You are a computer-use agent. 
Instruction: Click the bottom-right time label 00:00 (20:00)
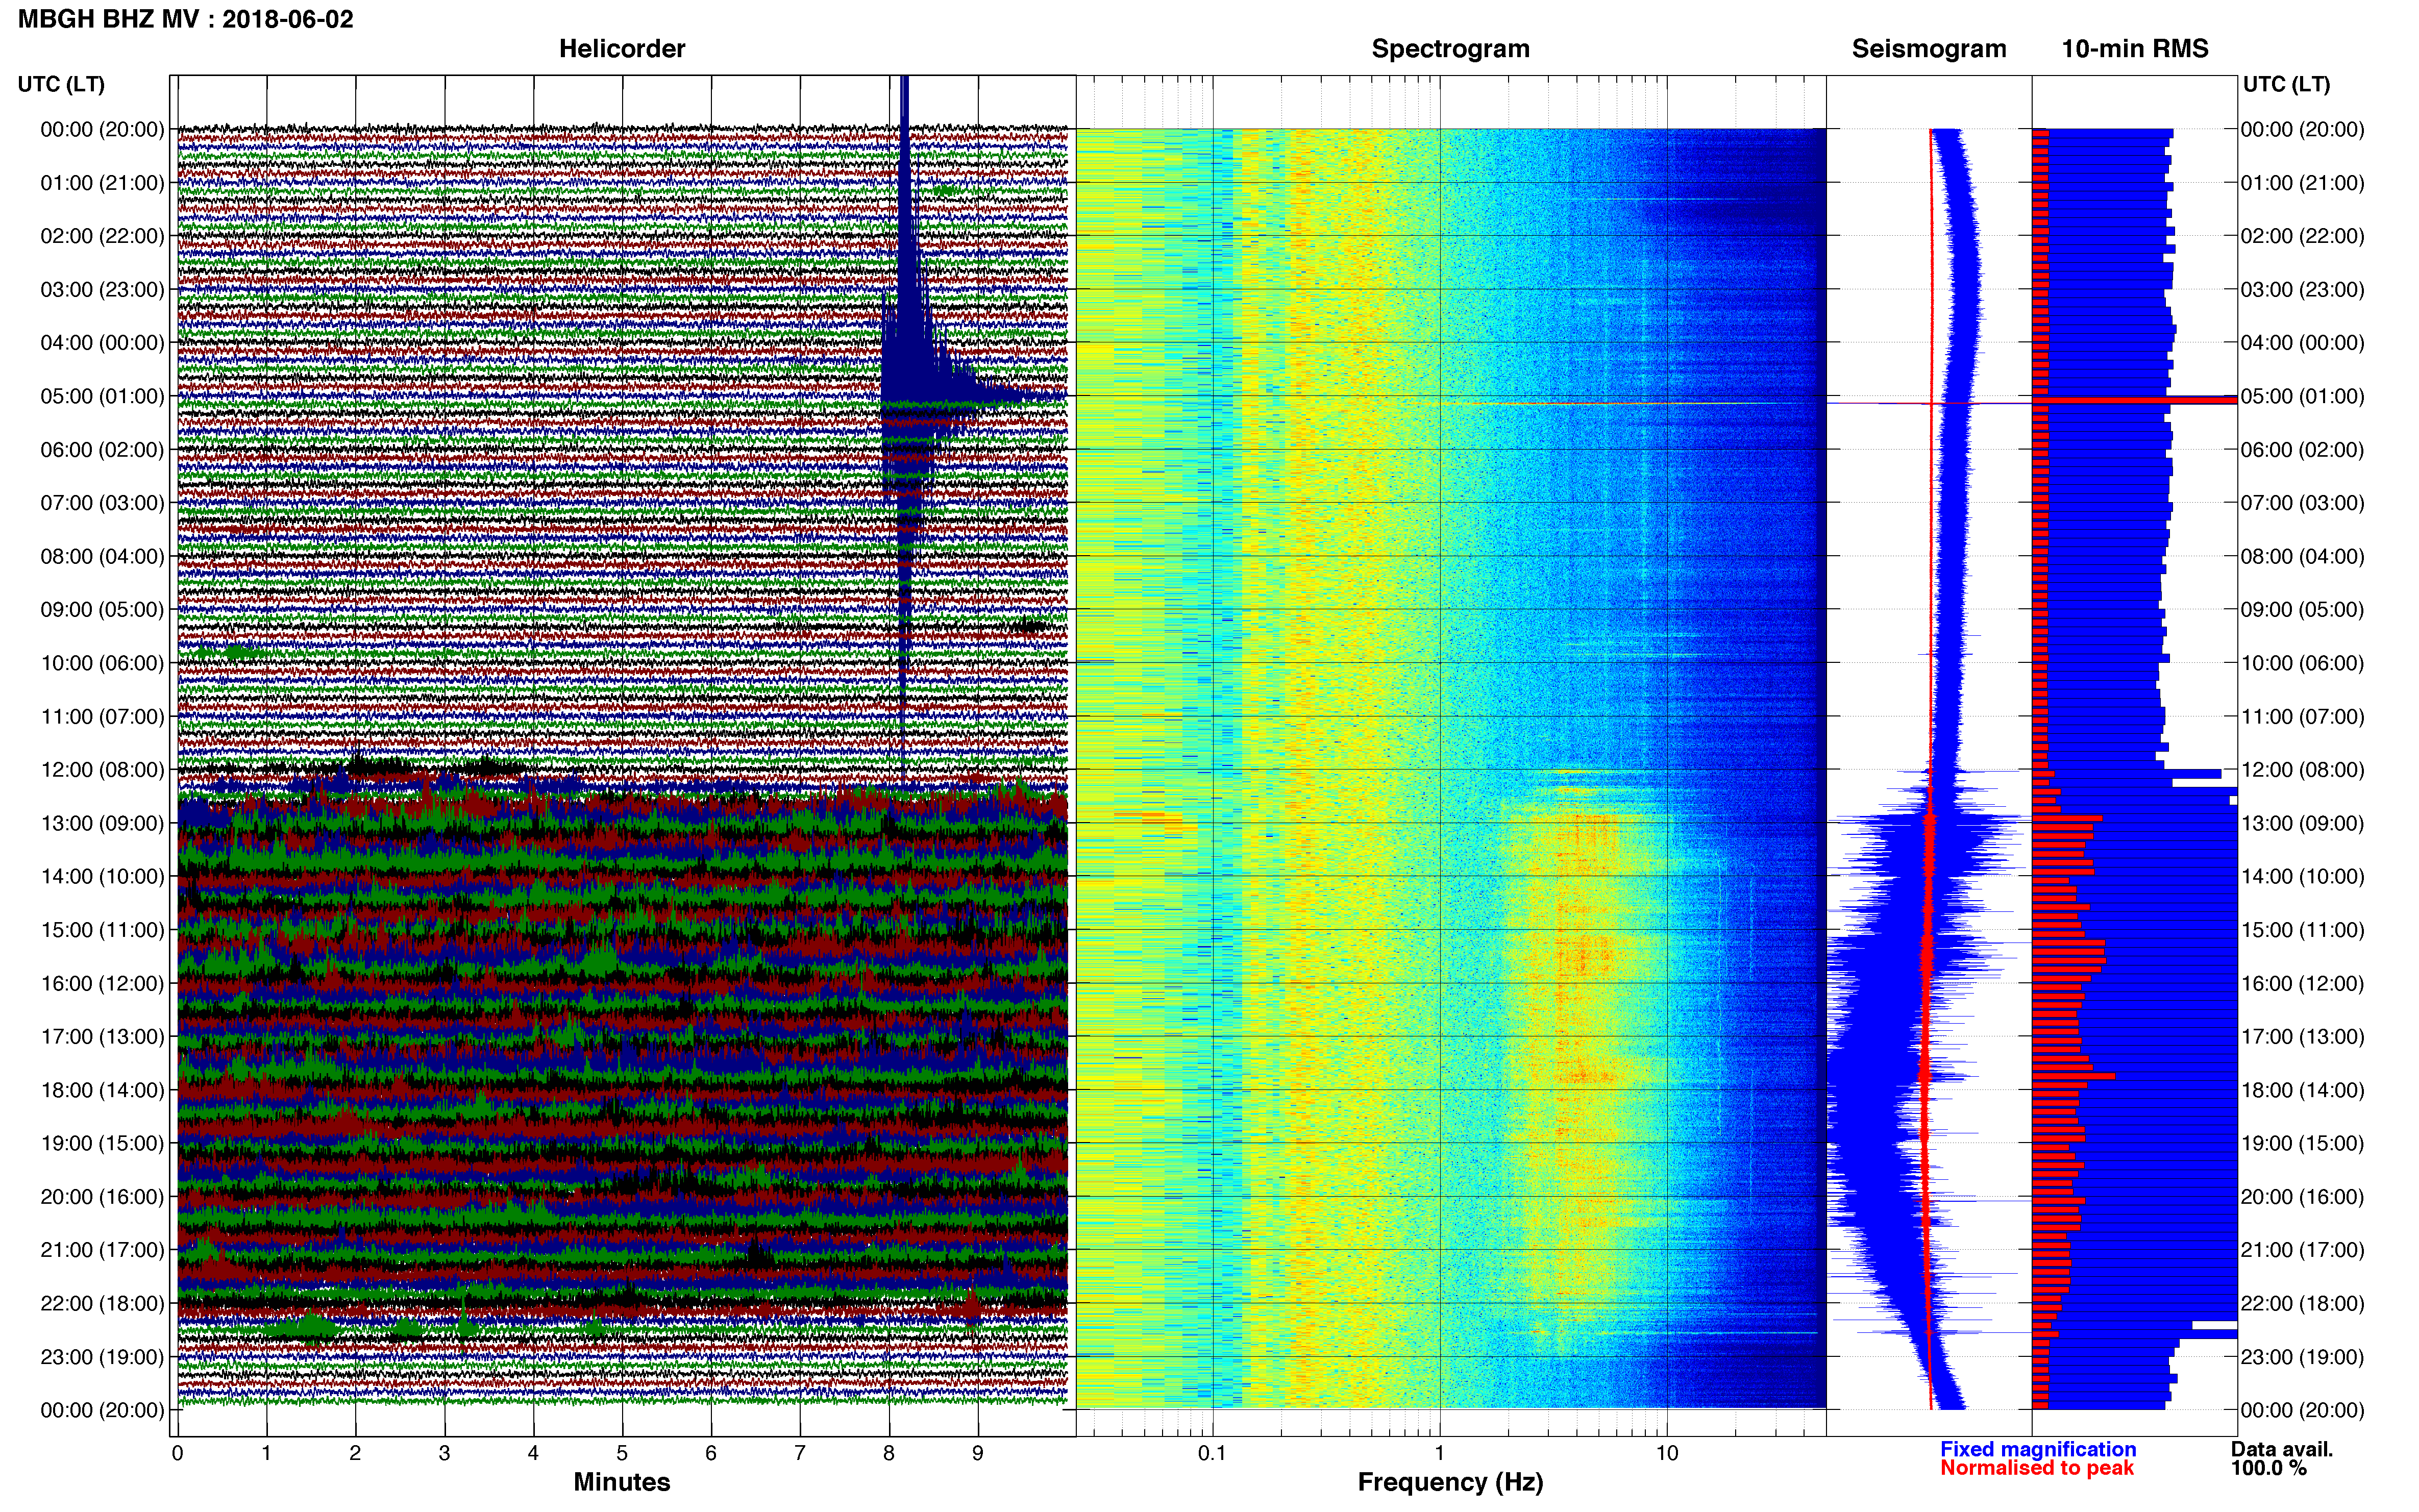pyautogui.click(x=2303, y=1410)
